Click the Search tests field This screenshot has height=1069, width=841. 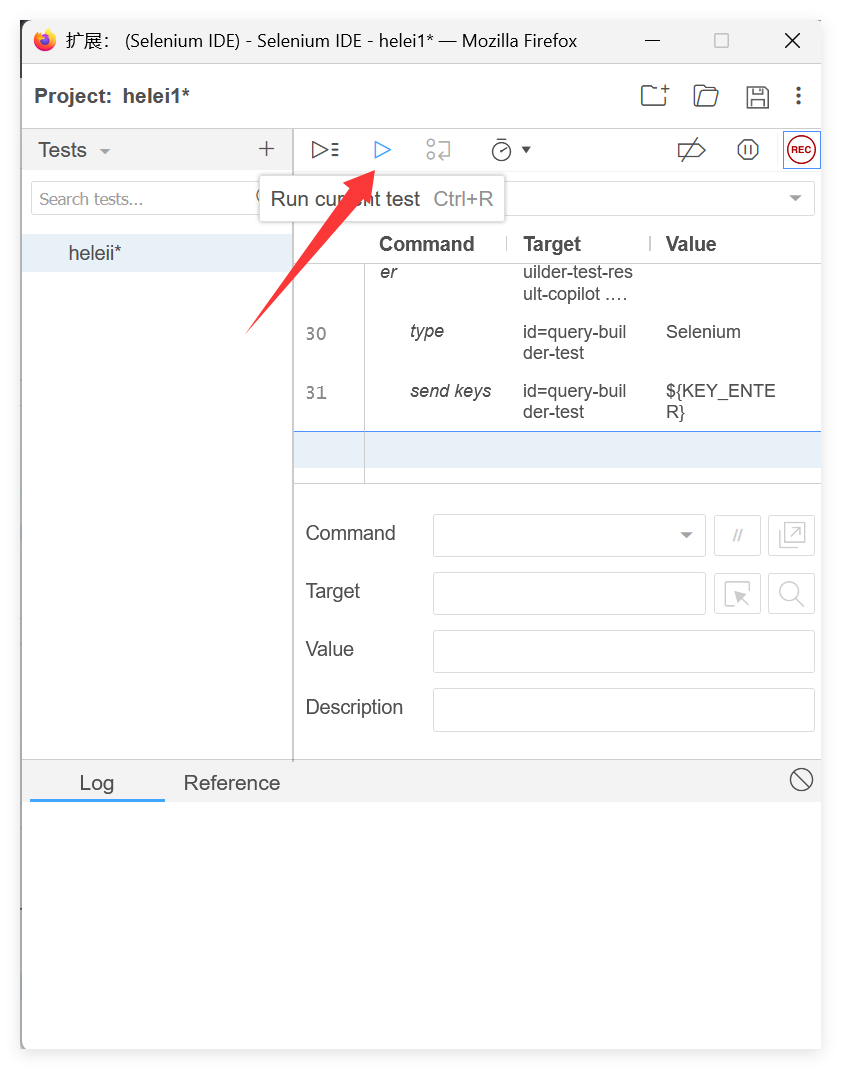point(144,198)
